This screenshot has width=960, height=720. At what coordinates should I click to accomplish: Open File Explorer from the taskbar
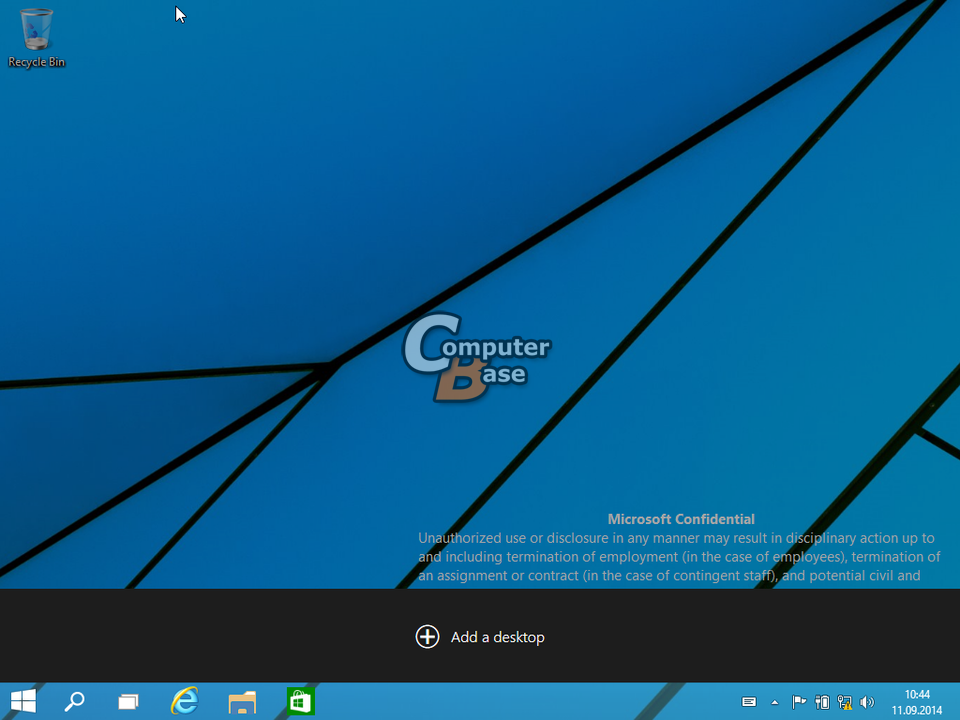click(x=242, y=702)
